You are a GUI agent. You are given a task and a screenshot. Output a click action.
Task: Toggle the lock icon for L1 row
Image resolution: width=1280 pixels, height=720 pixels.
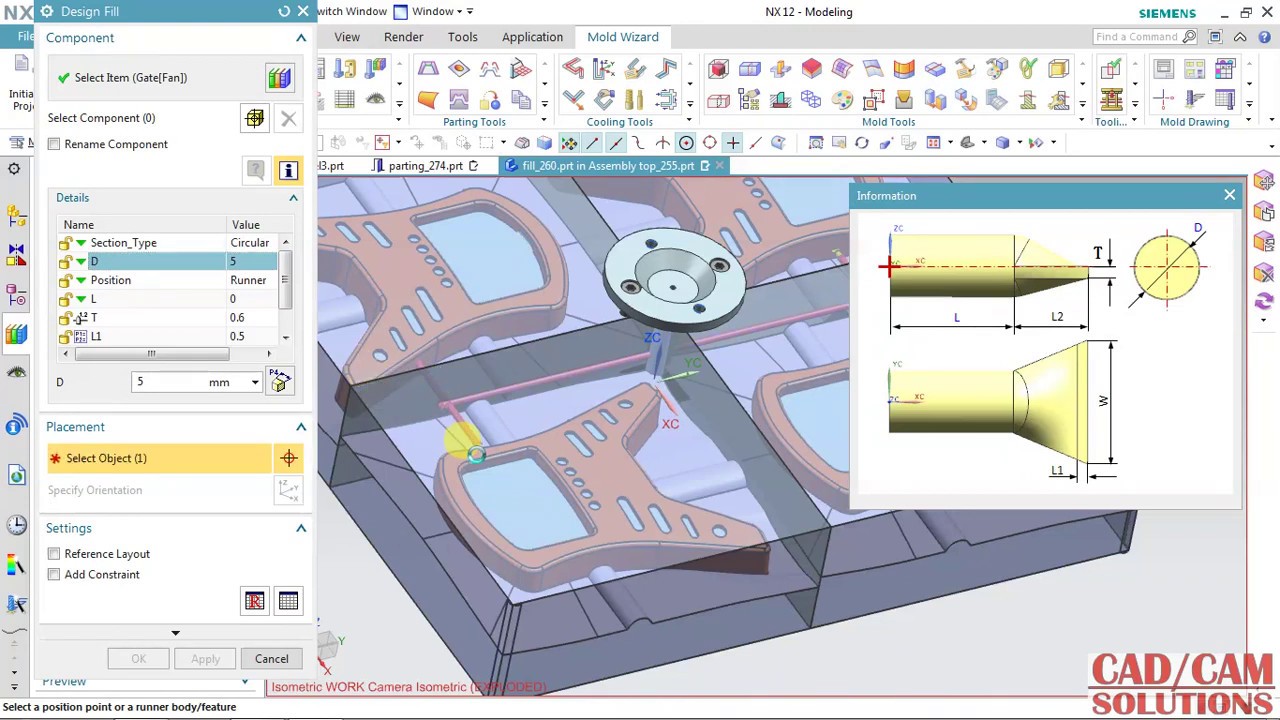(x=65, y=337)
